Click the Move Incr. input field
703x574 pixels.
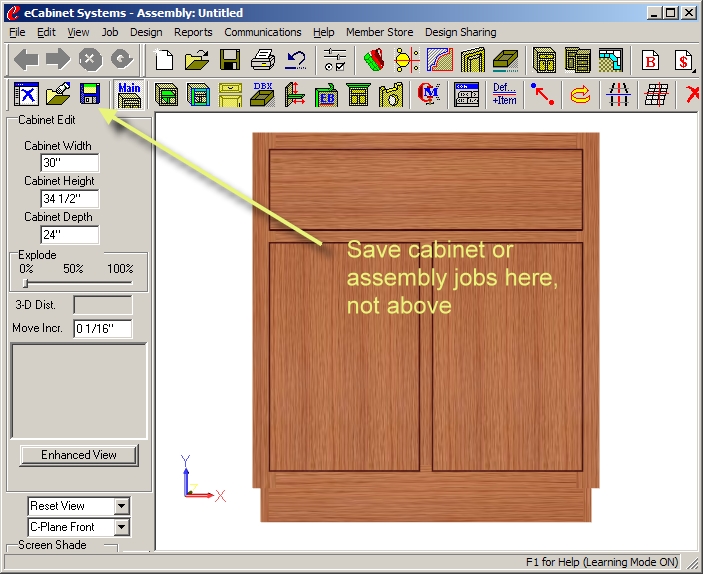(103, 329)
